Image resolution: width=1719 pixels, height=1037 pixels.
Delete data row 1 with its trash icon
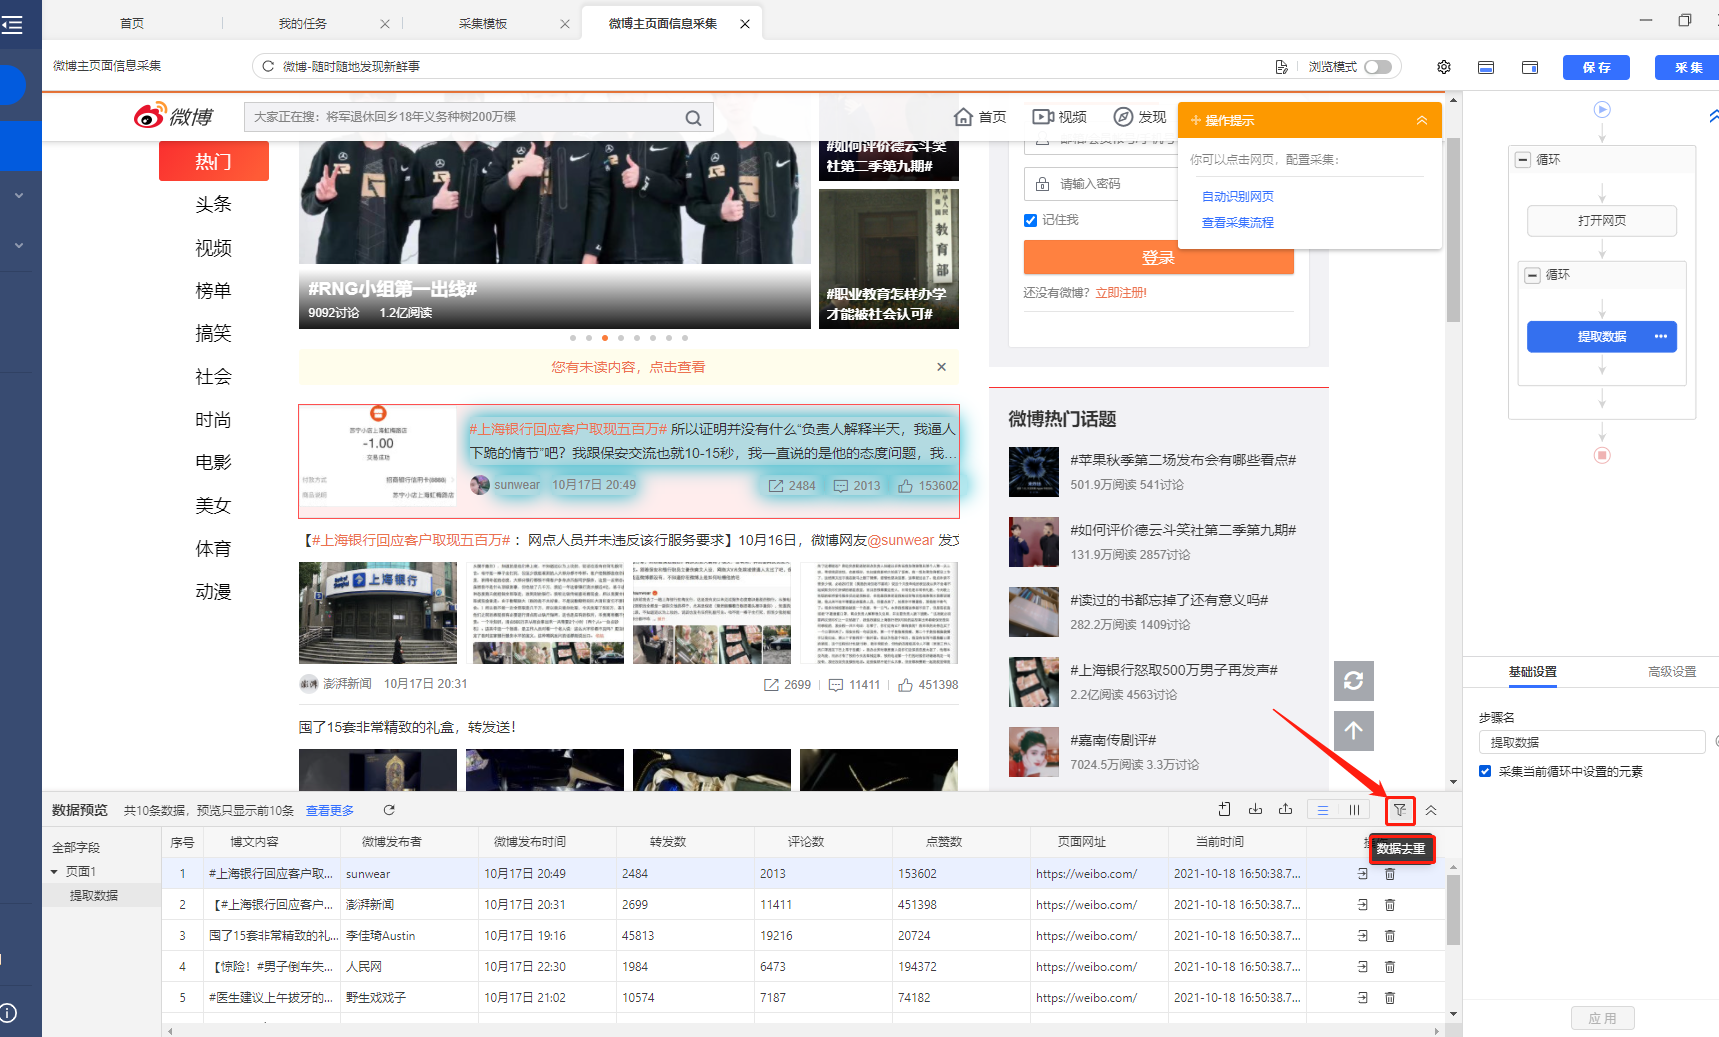click(x=1390, y=874)
